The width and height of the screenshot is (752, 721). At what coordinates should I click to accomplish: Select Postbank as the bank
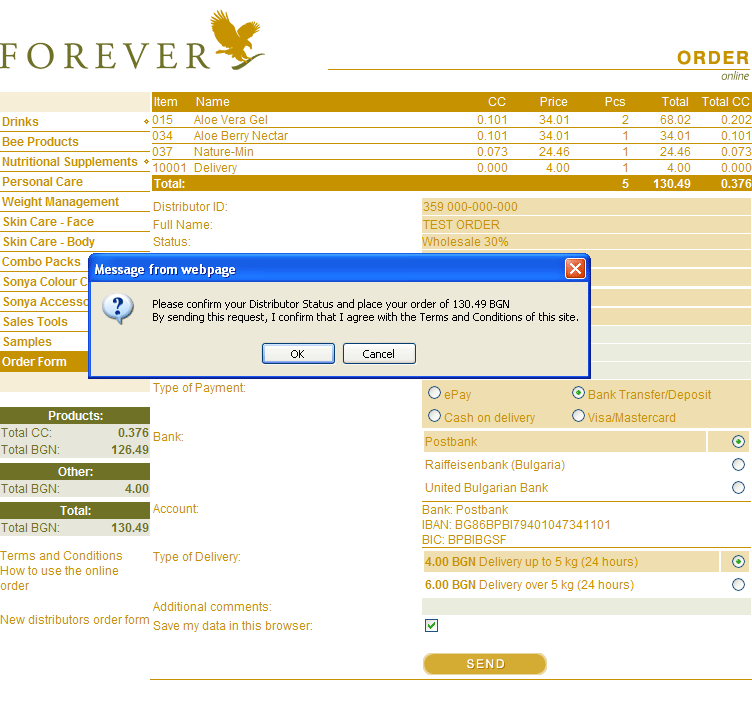(738, 441)
